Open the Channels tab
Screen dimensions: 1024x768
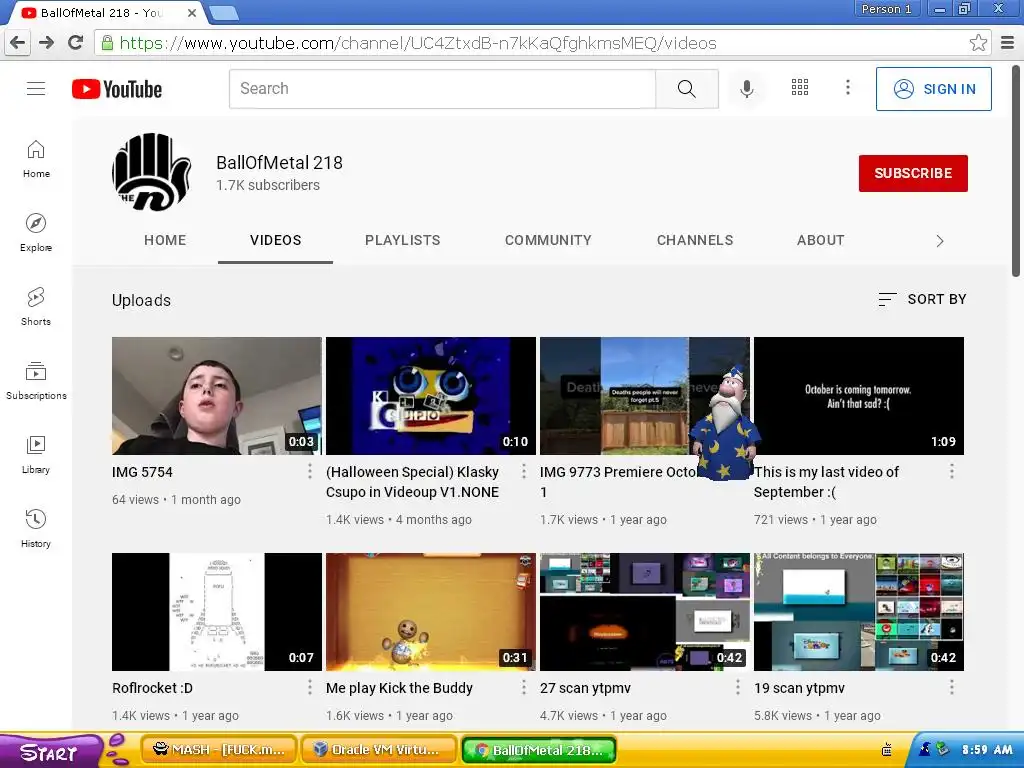[695, 240]
